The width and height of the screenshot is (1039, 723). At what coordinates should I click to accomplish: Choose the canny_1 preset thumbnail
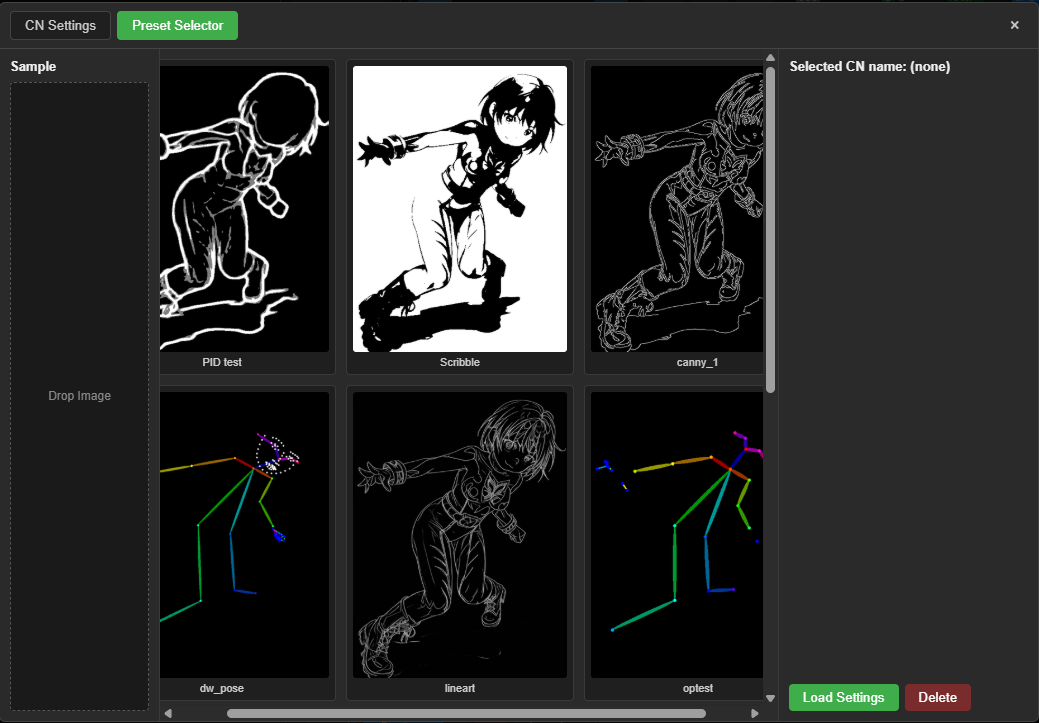pyautogui.click(x=677, y=209)
